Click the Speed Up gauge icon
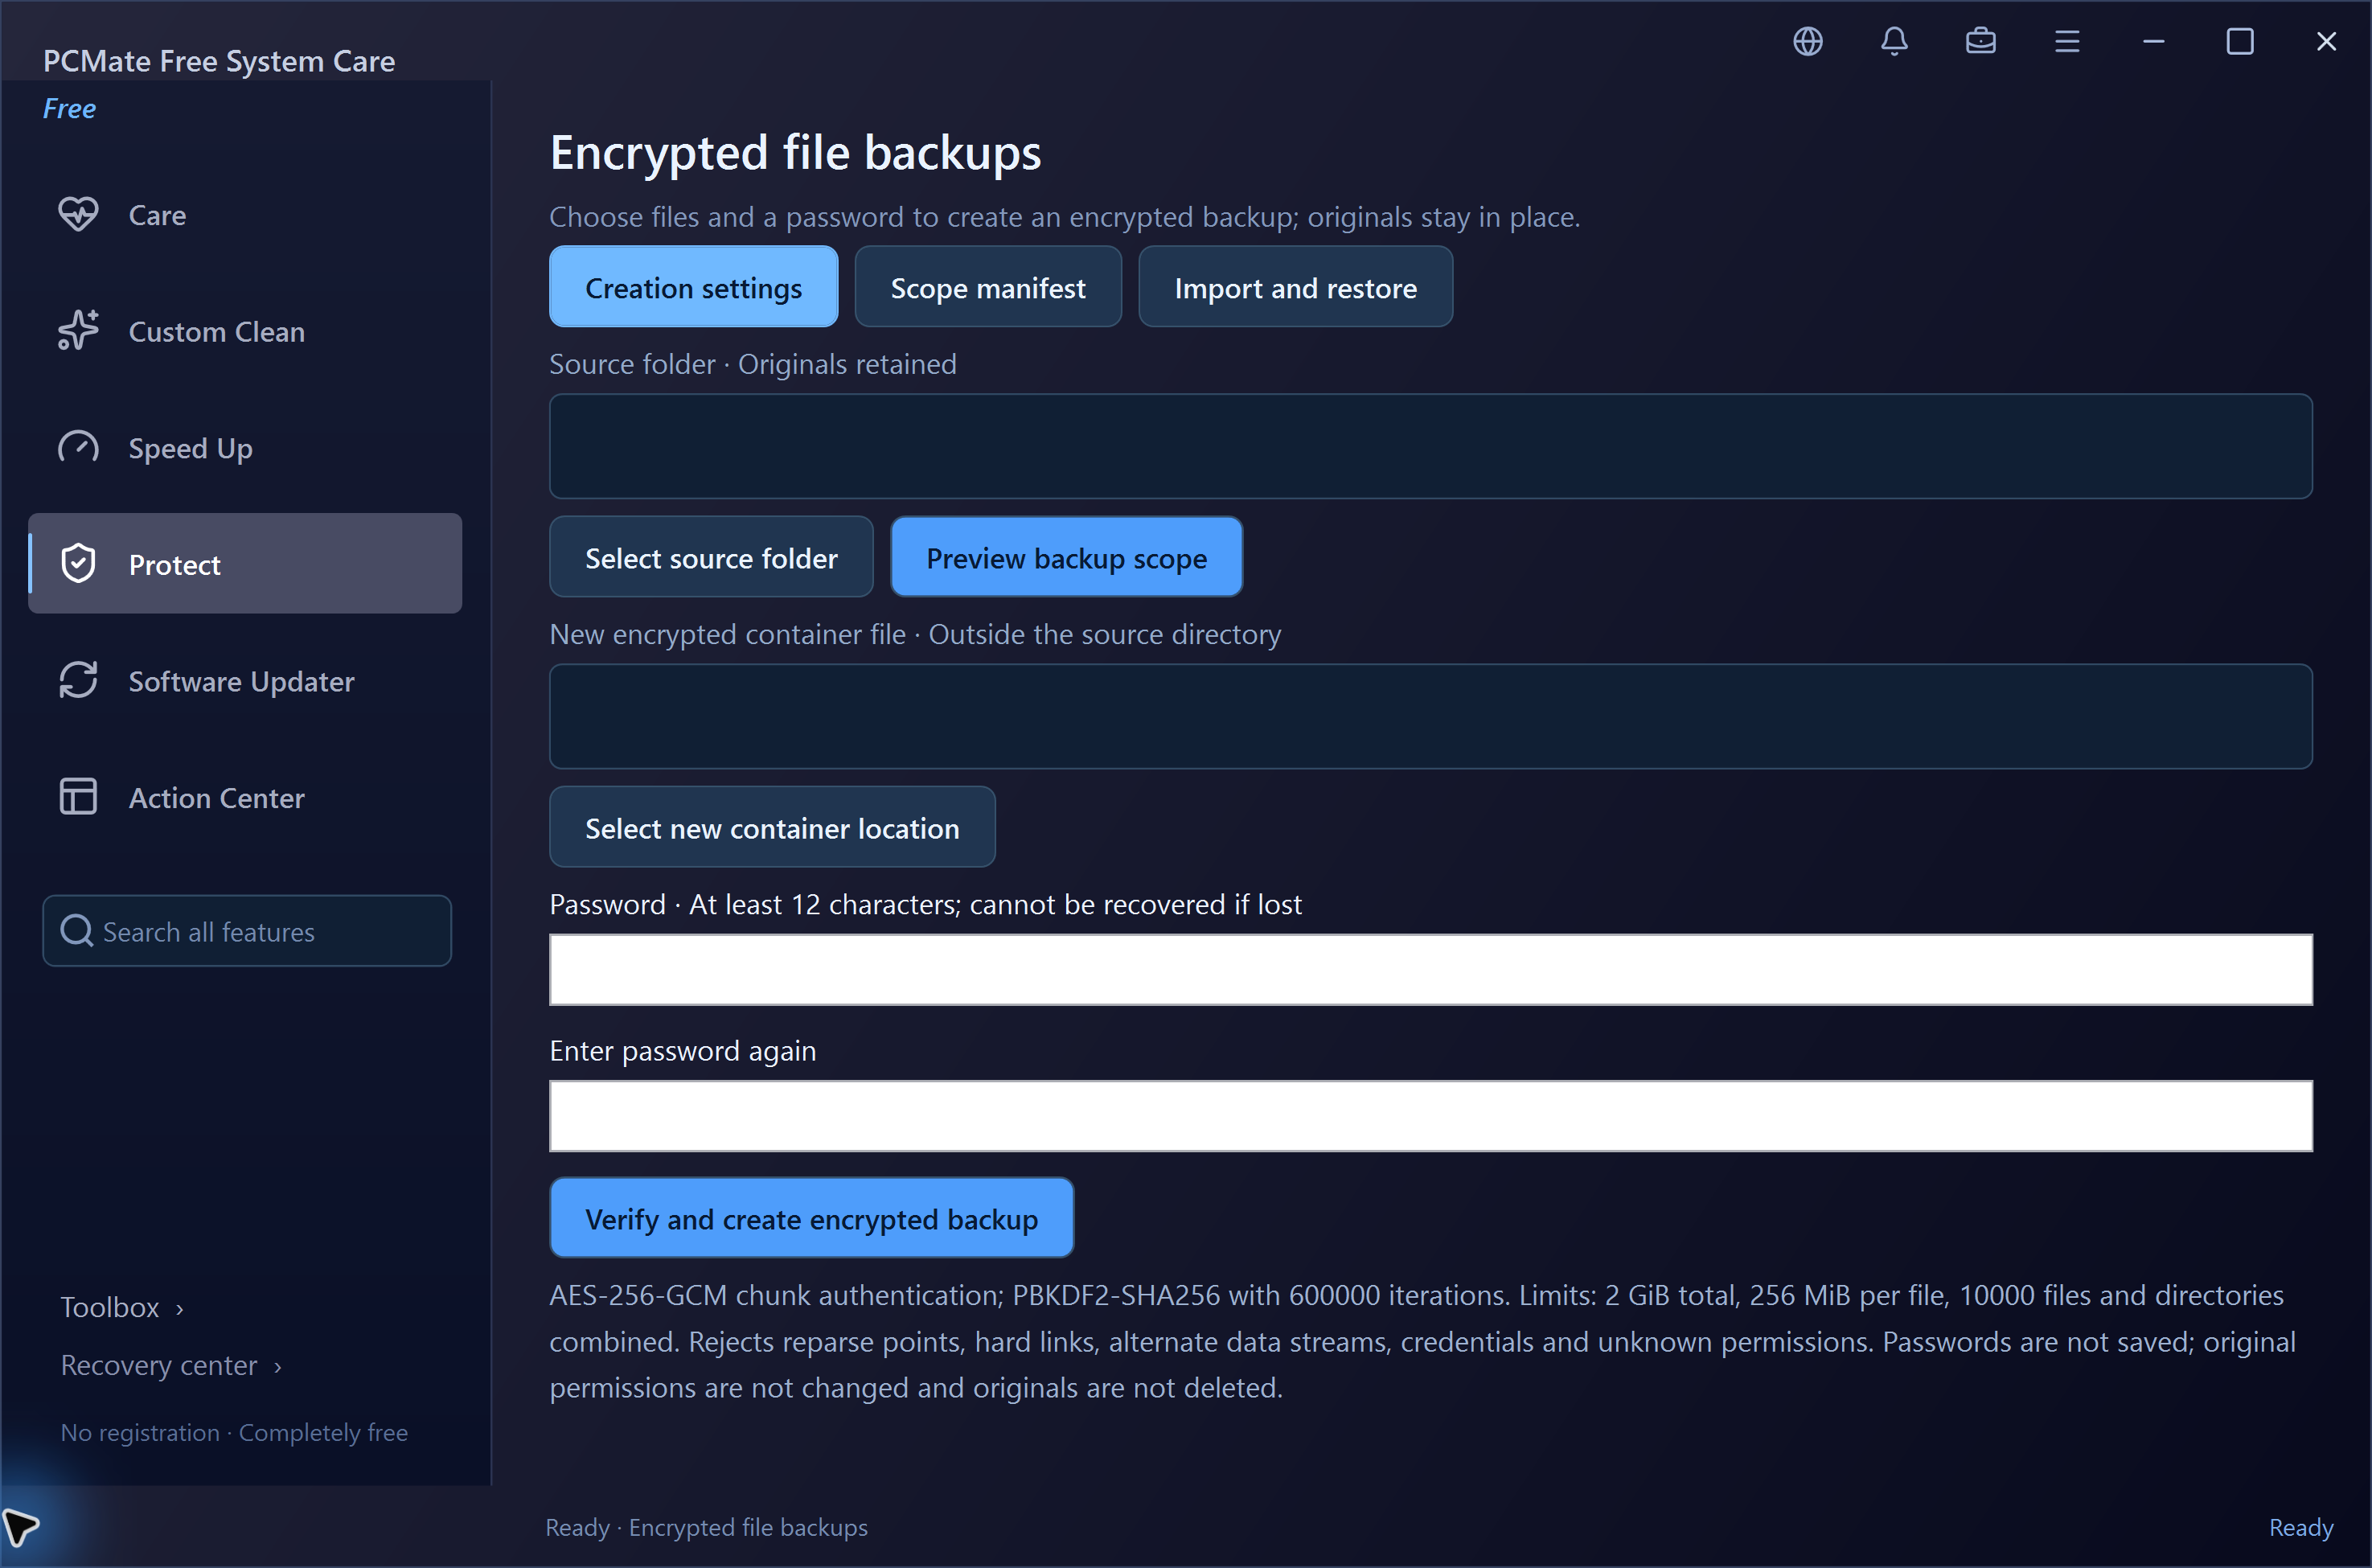This screenshot has width=2372, height=1568. 78,447
